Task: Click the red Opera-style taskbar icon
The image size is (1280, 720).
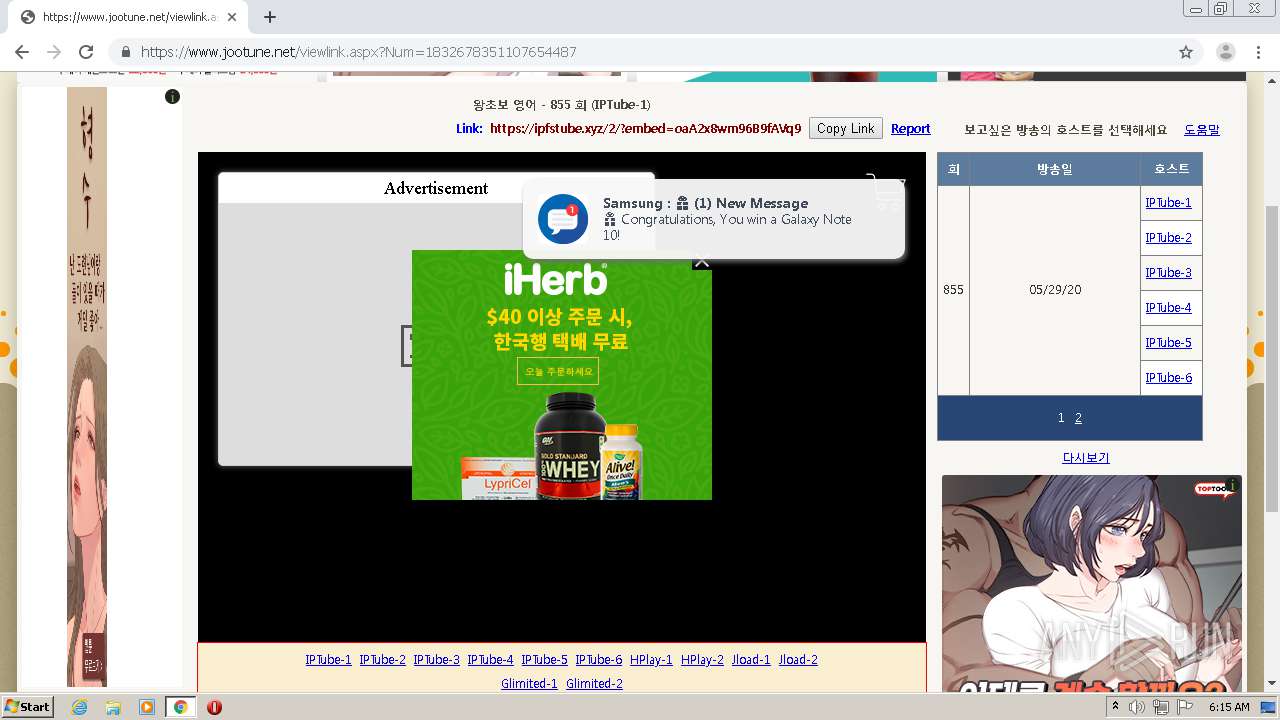Action: [x=214, y=707]
